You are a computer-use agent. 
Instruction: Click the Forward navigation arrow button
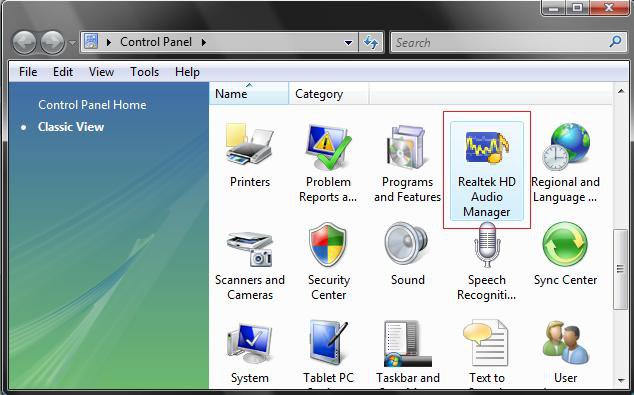(x=52, y=42)
